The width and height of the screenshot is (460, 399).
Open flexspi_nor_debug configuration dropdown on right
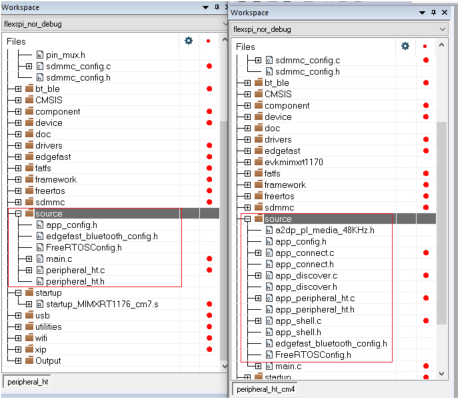339,29
